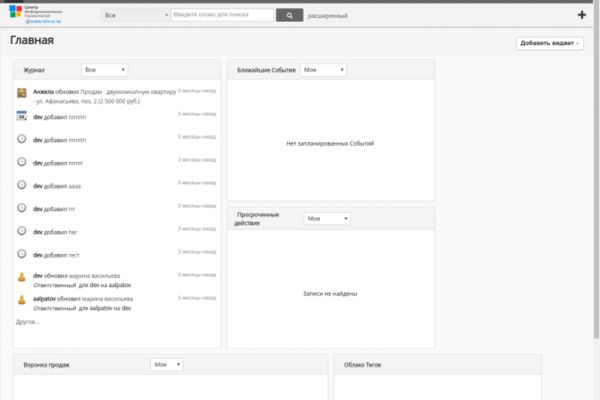Click the clock icon next to 'dev добавил аааа'
Screen dimensions: 600x400
tap(22, 185)
